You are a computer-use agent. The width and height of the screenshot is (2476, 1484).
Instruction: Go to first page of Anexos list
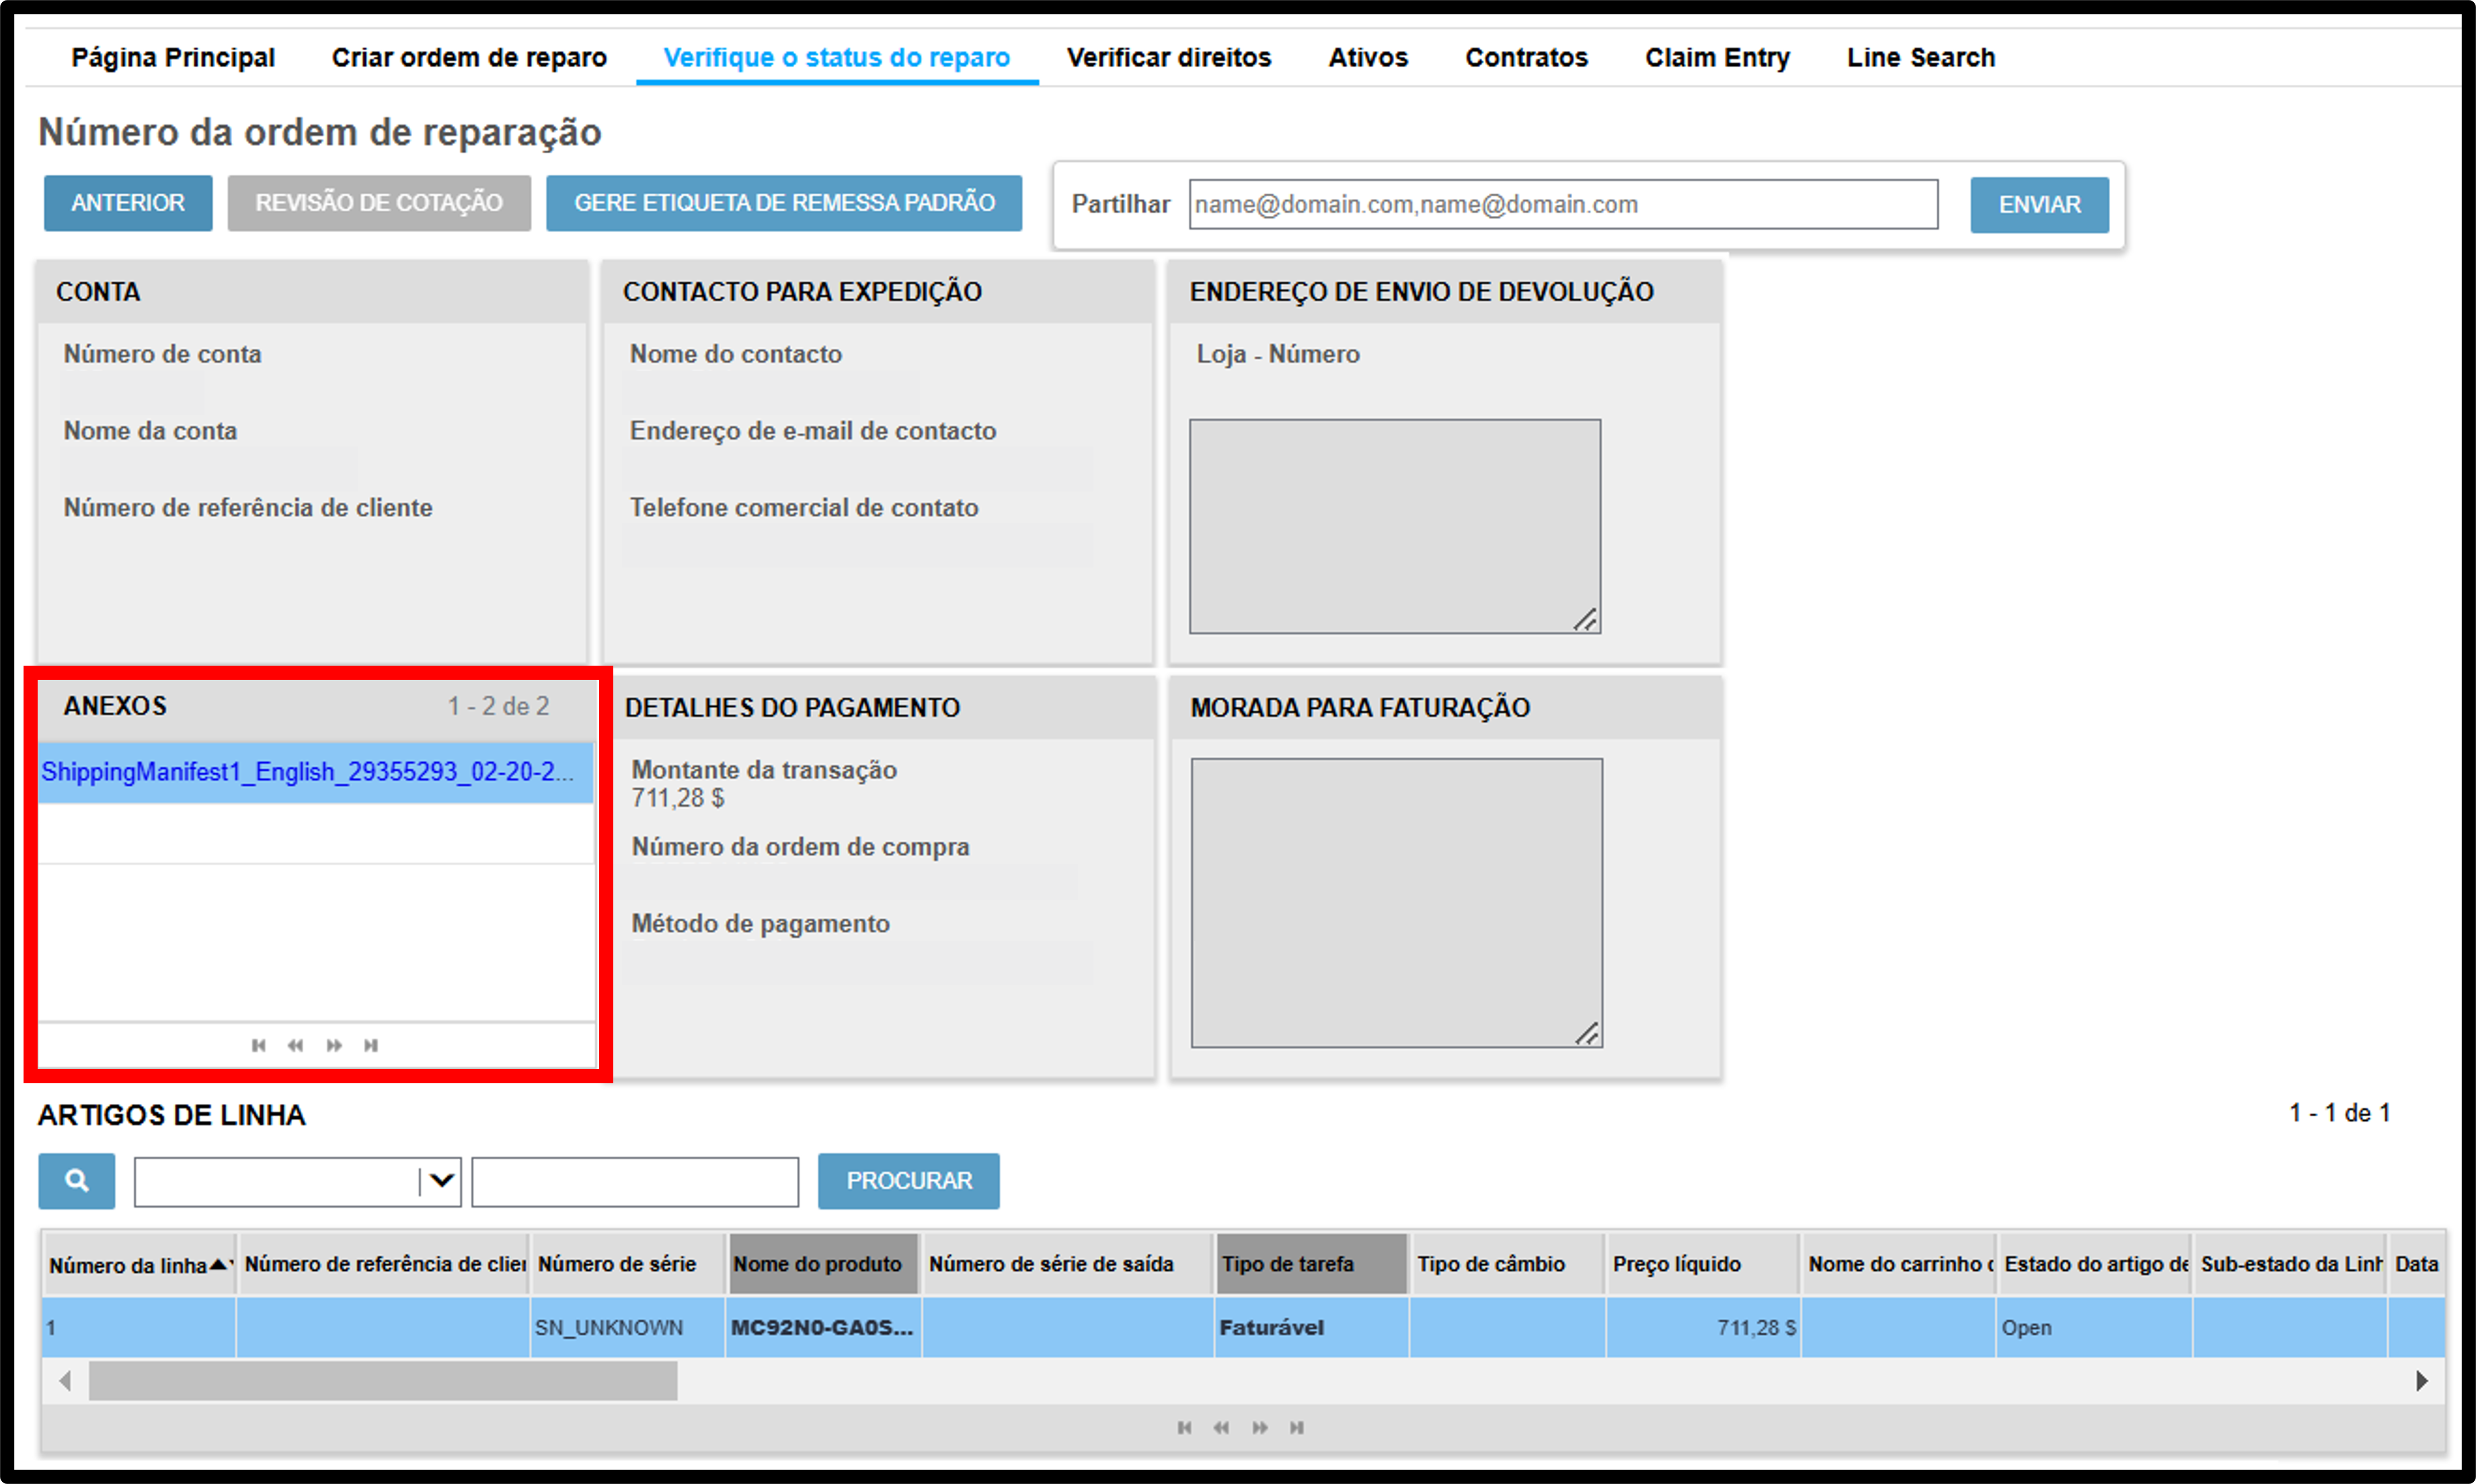coord(259,1045)
